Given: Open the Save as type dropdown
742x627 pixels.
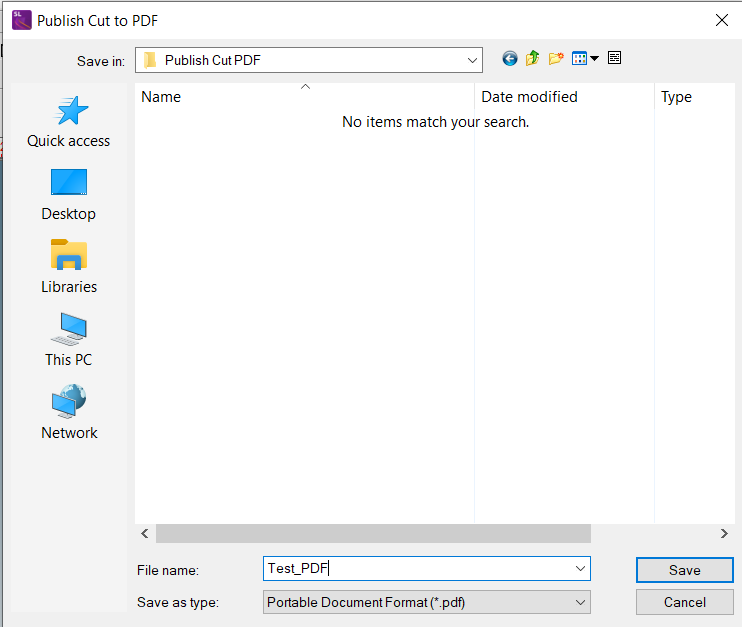Looking at the screenshot, I should tap(580, 602).
